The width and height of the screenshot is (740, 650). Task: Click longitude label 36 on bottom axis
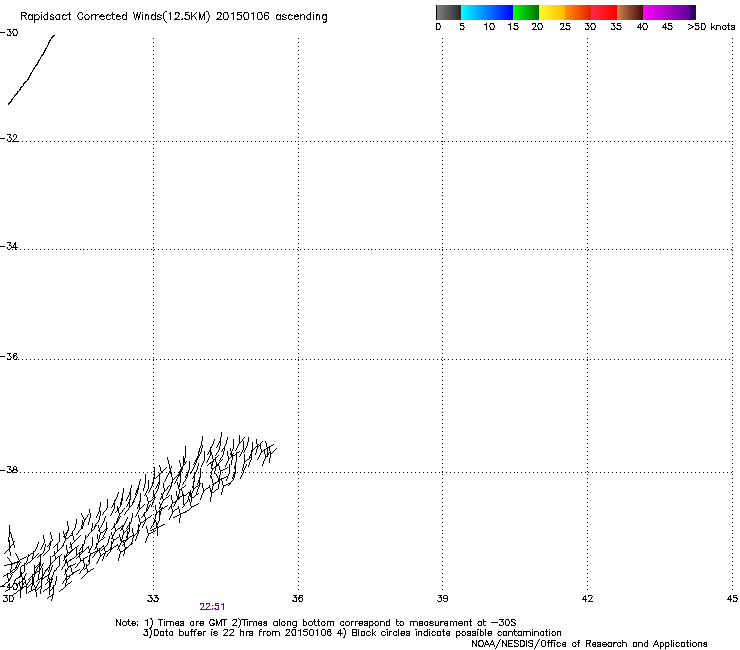tap(297, 599)
